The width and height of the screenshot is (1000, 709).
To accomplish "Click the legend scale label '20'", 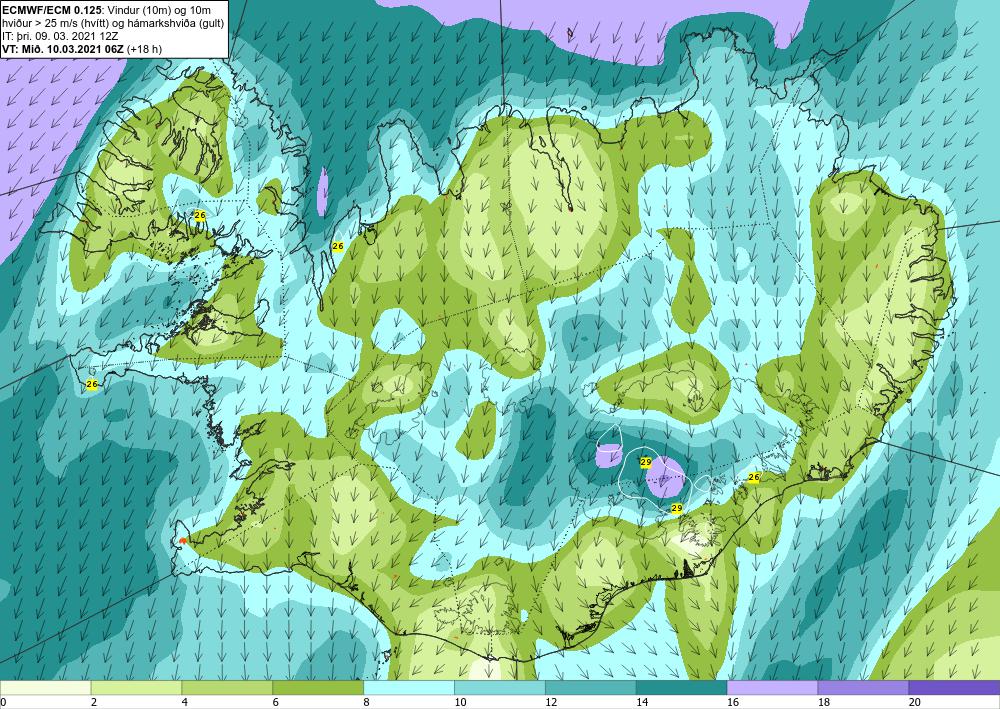I will (915, 702).
